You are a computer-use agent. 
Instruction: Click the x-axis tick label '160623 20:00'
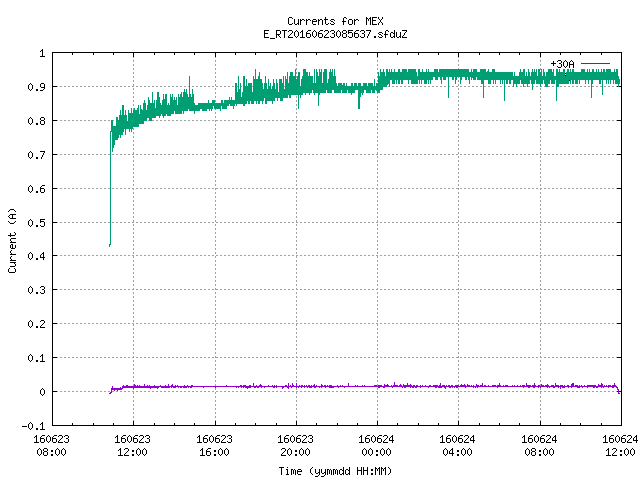296,446
